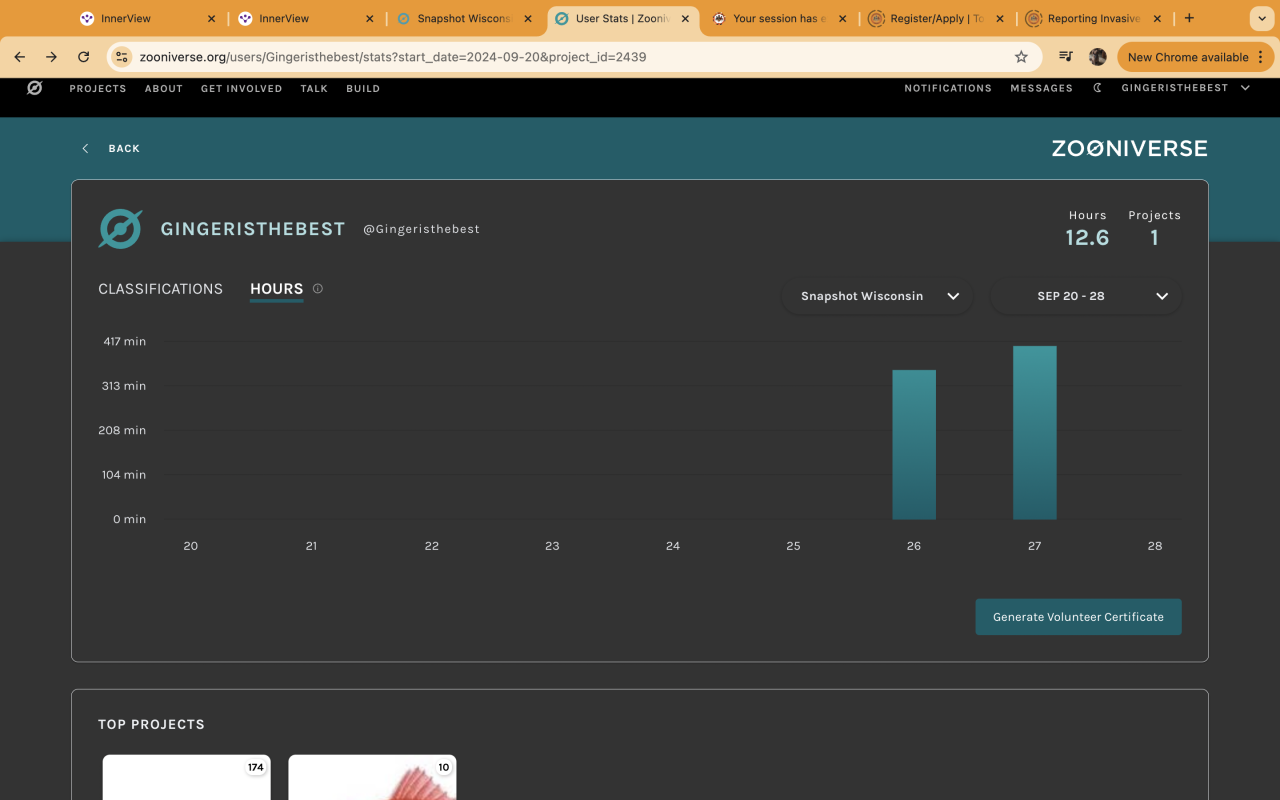Click New Chrome available update button
Screen dimensions: 1280x800
click(1195, 57)
